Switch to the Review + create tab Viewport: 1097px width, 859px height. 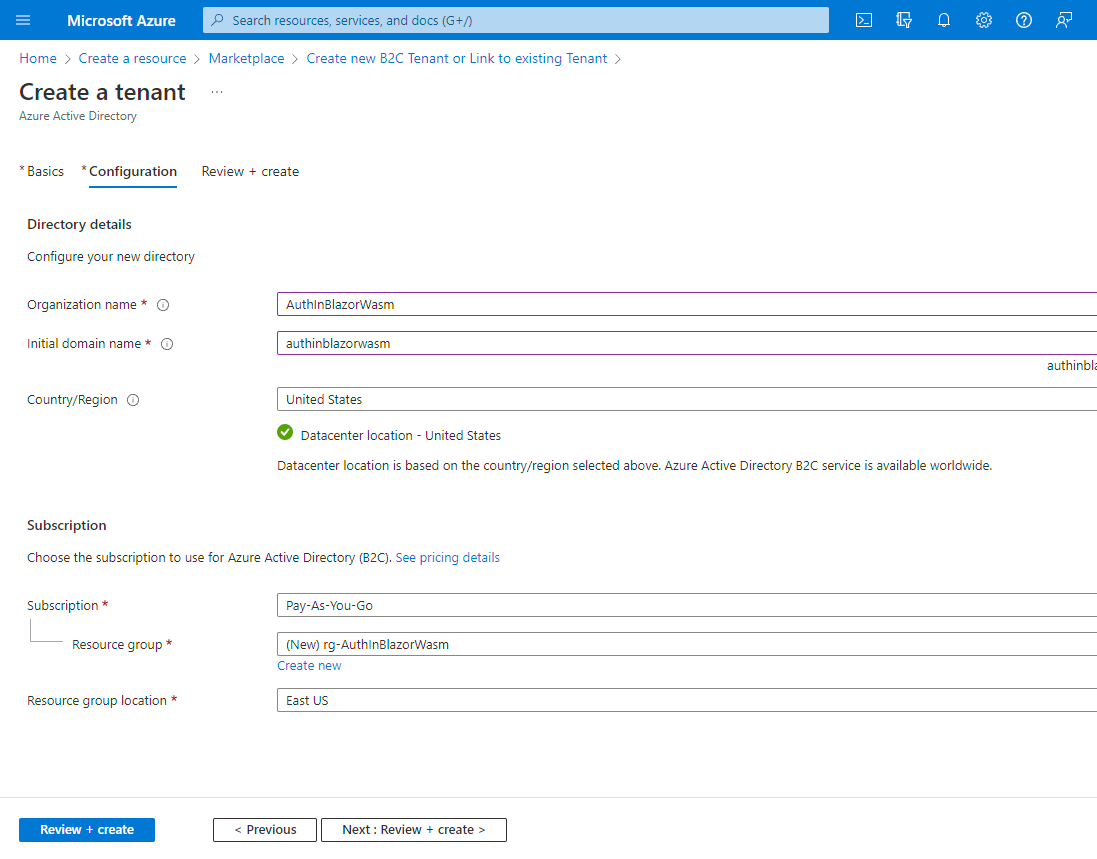tap(250, 171)
